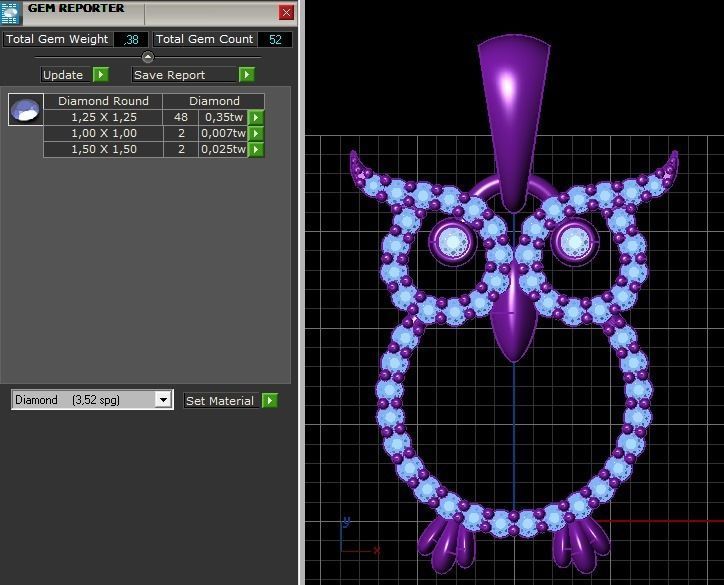Click the Total Gem Weight value ,38
This screenshot has height=585, width=724.
[131, 40]
